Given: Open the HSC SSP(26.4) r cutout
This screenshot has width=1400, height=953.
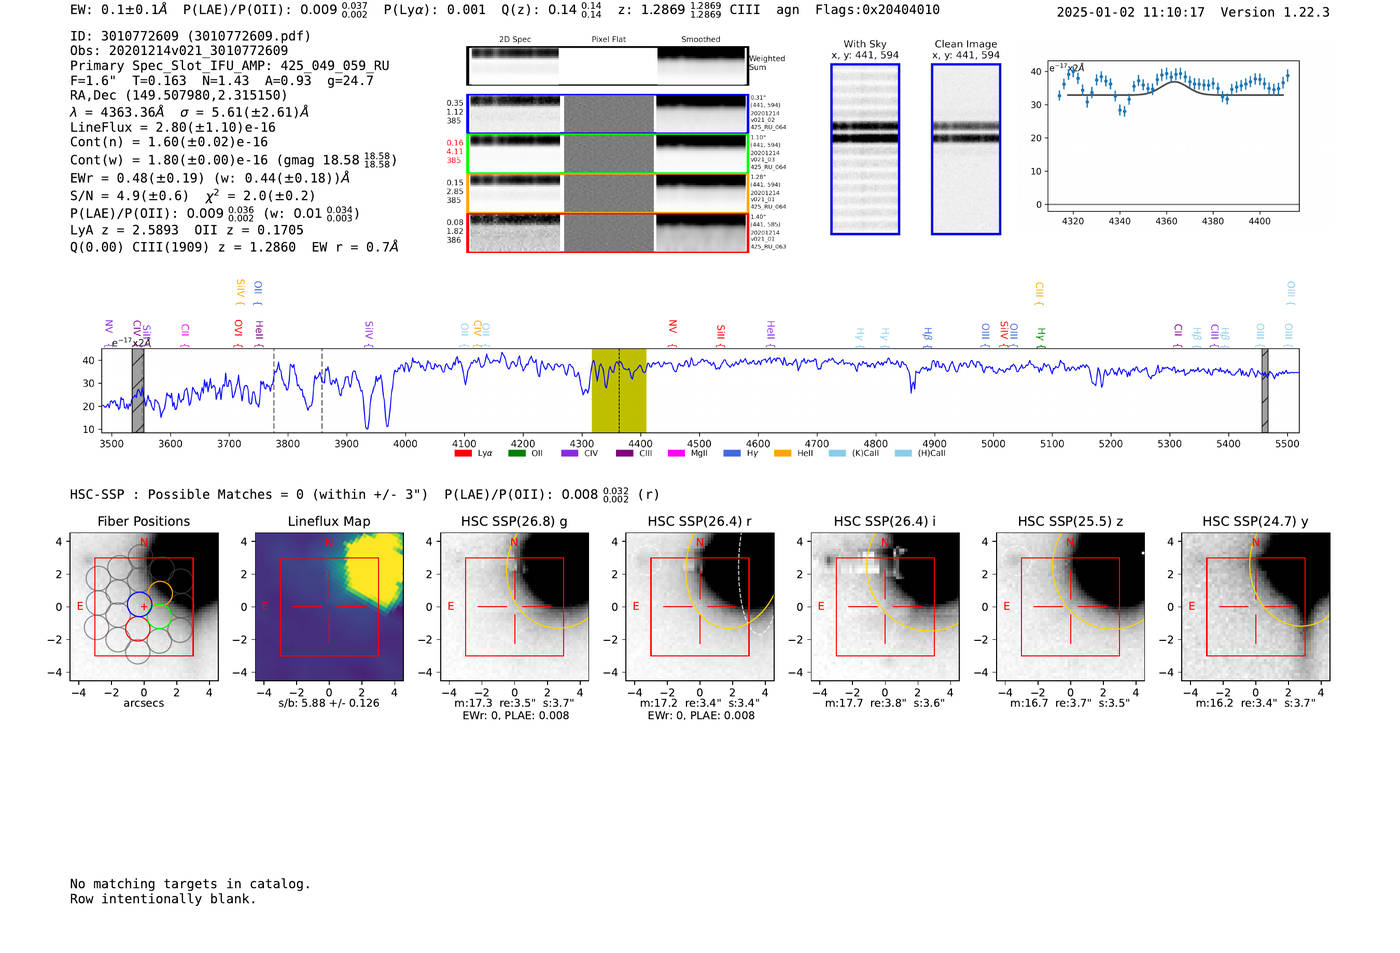Looking at the screenshot, I should pos(700,606).
